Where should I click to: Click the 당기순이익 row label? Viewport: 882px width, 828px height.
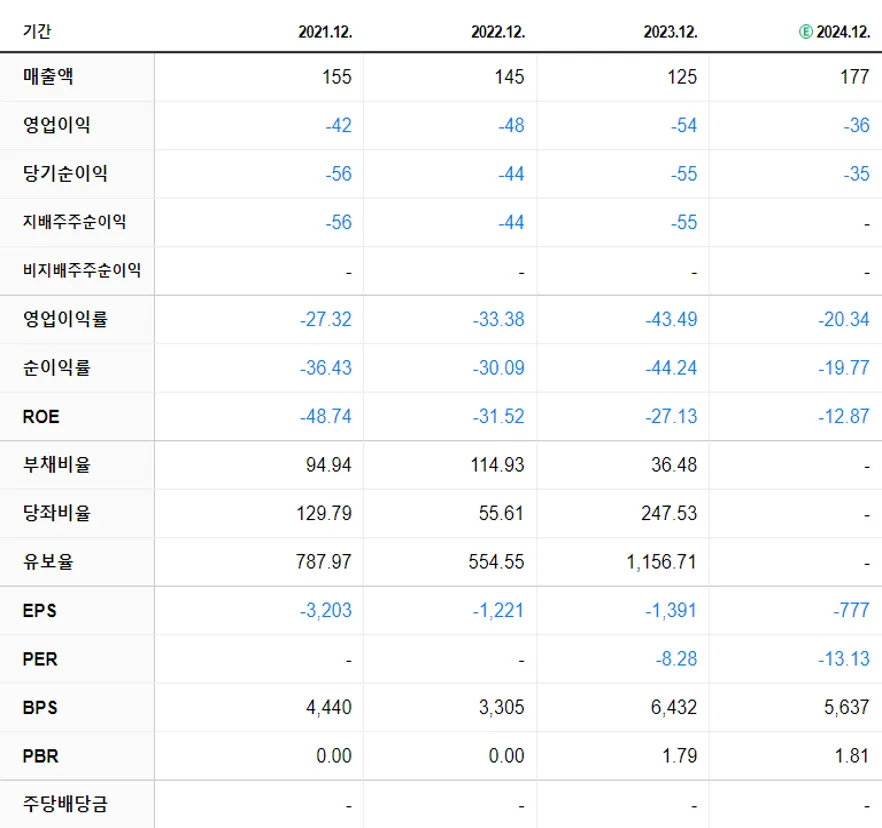pyautogui.click(x=65, y=173)
